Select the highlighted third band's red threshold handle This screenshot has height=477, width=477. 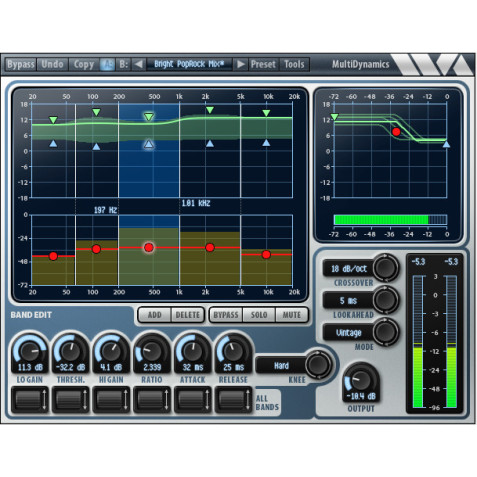click(149, 247)
